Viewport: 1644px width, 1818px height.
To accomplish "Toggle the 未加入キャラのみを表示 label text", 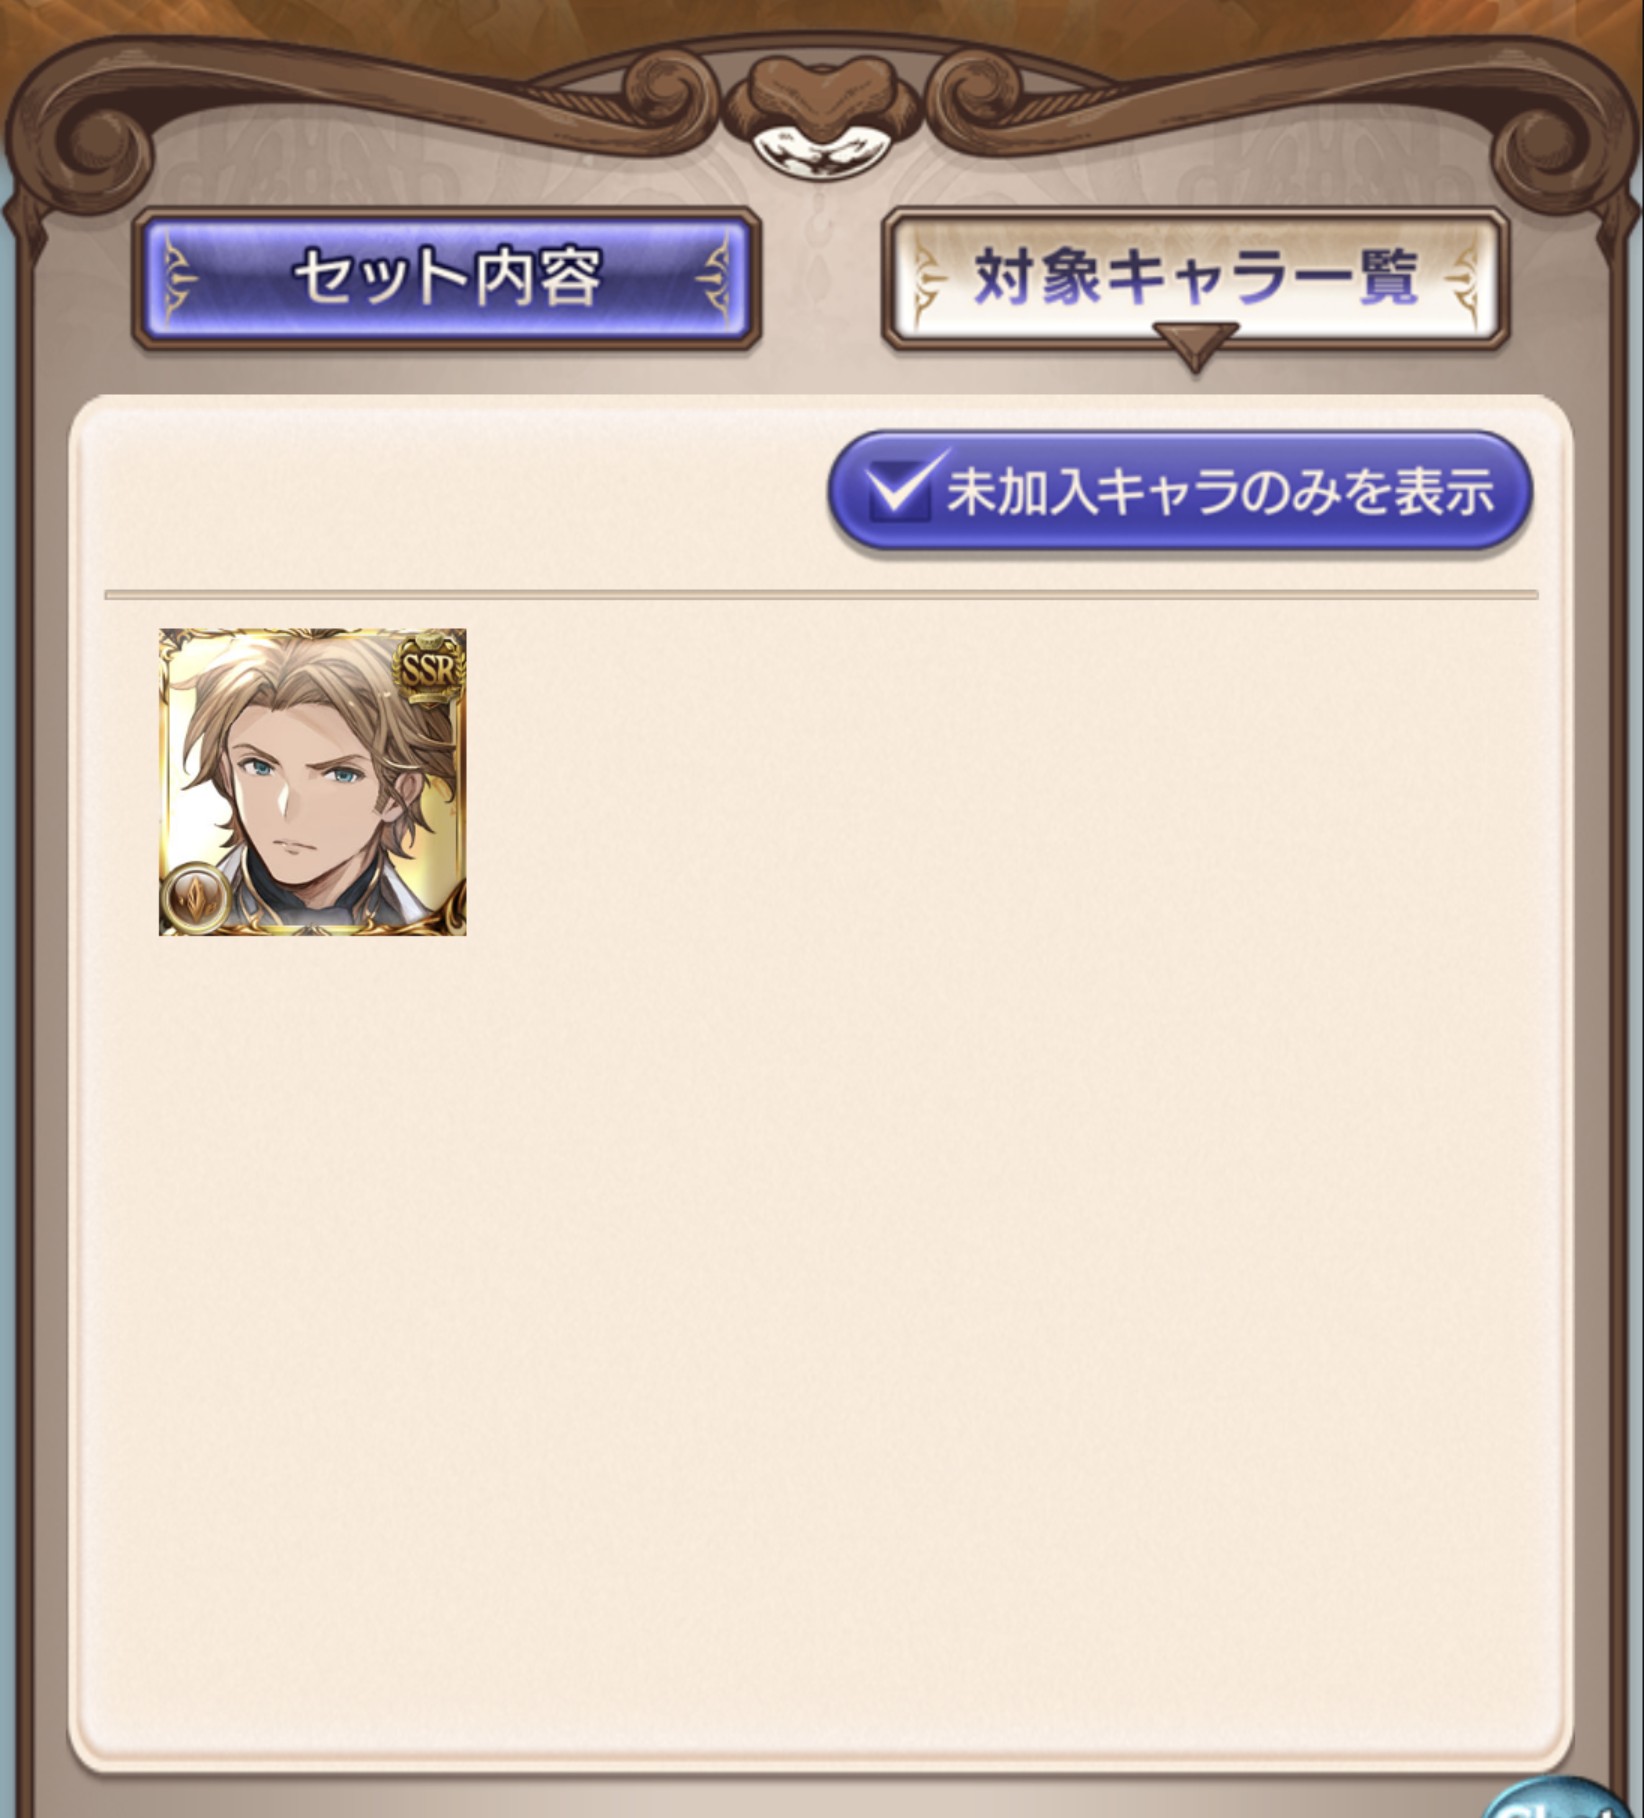I will pos(1221,491).
